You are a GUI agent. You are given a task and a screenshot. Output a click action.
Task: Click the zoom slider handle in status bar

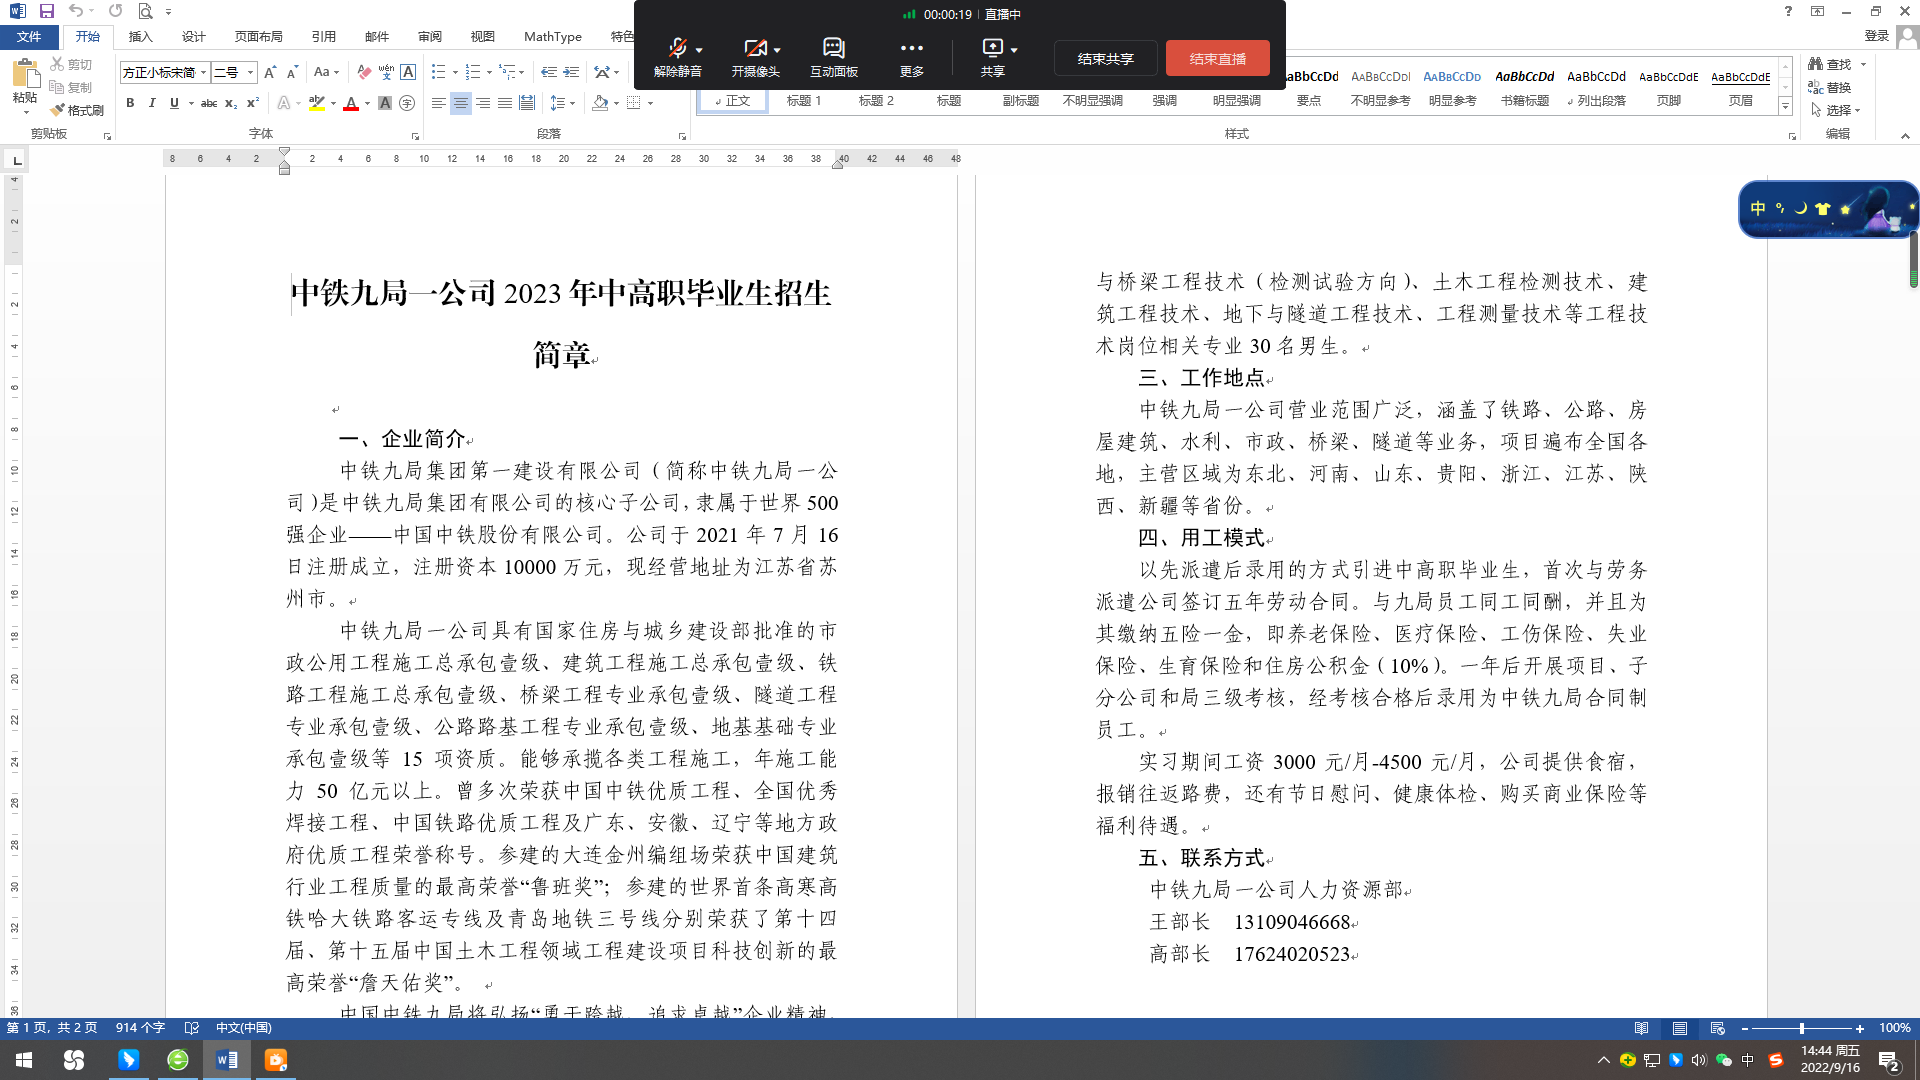point(1802,1028)
